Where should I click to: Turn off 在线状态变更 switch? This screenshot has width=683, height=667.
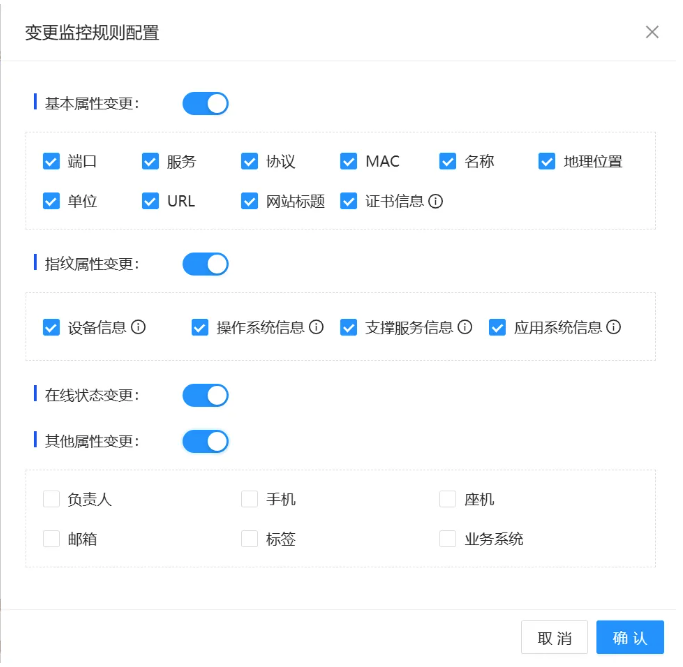(x=205, y=395)
